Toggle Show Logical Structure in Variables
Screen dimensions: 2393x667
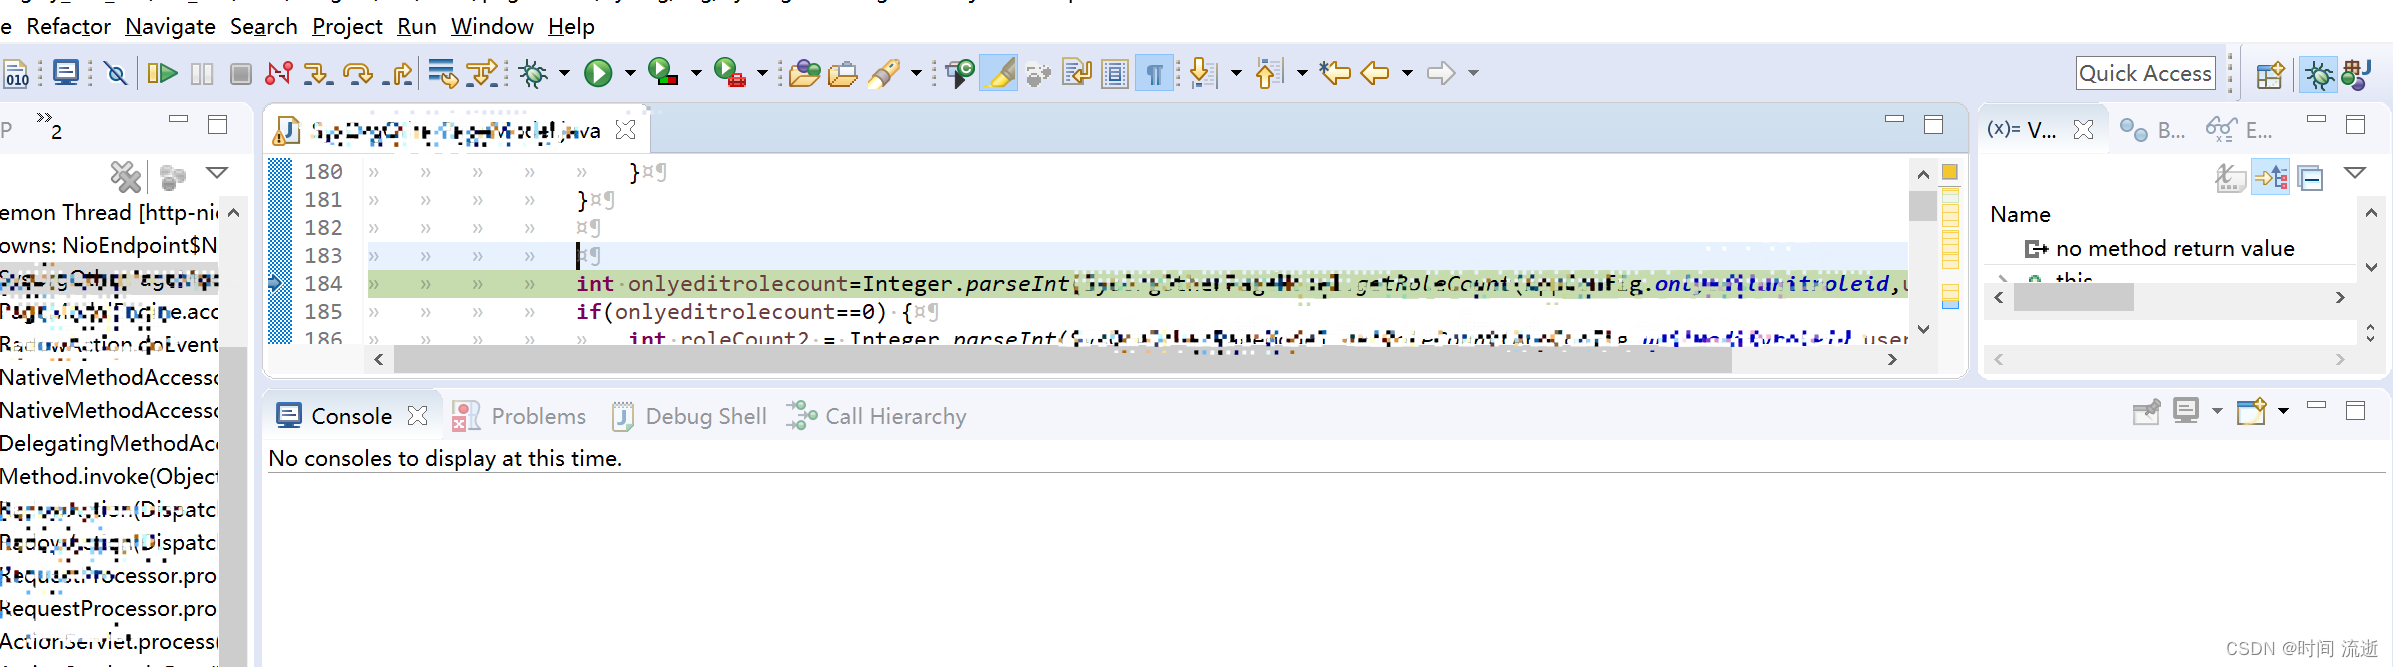click(x=2271, y=178)
